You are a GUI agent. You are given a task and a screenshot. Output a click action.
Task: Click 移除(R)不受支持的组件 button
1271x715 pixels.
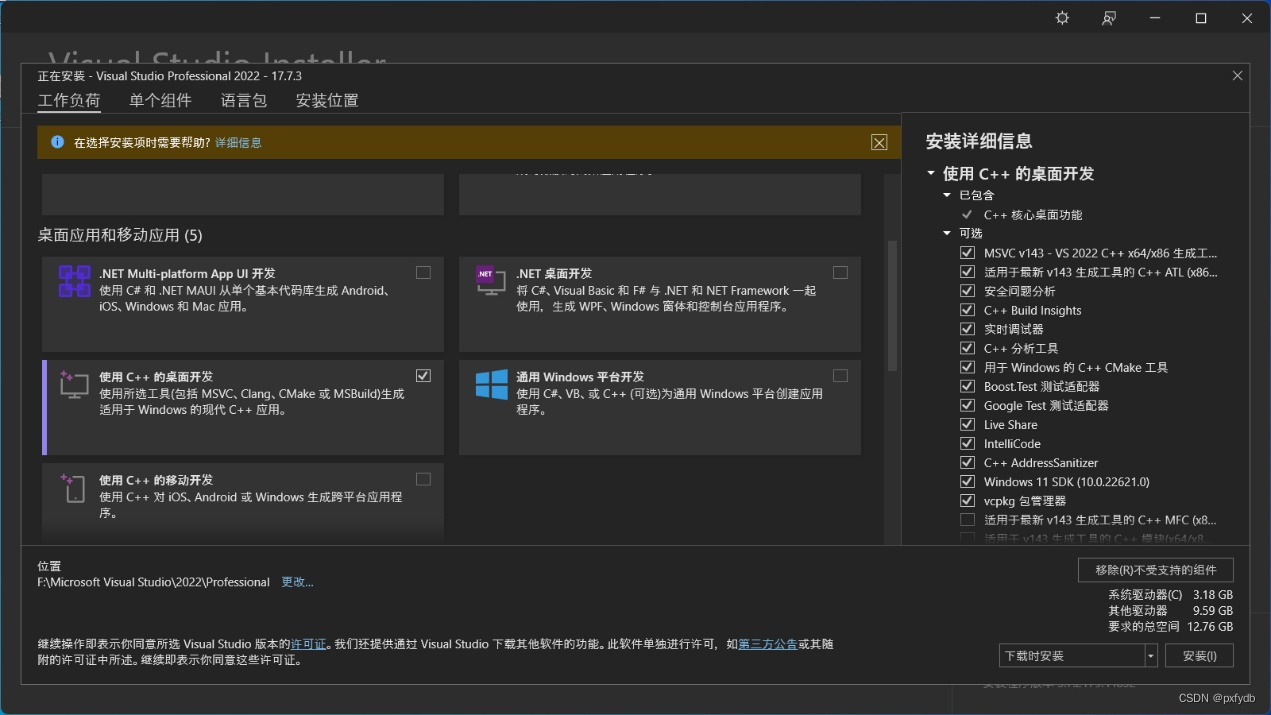[x=1156, y=570]
